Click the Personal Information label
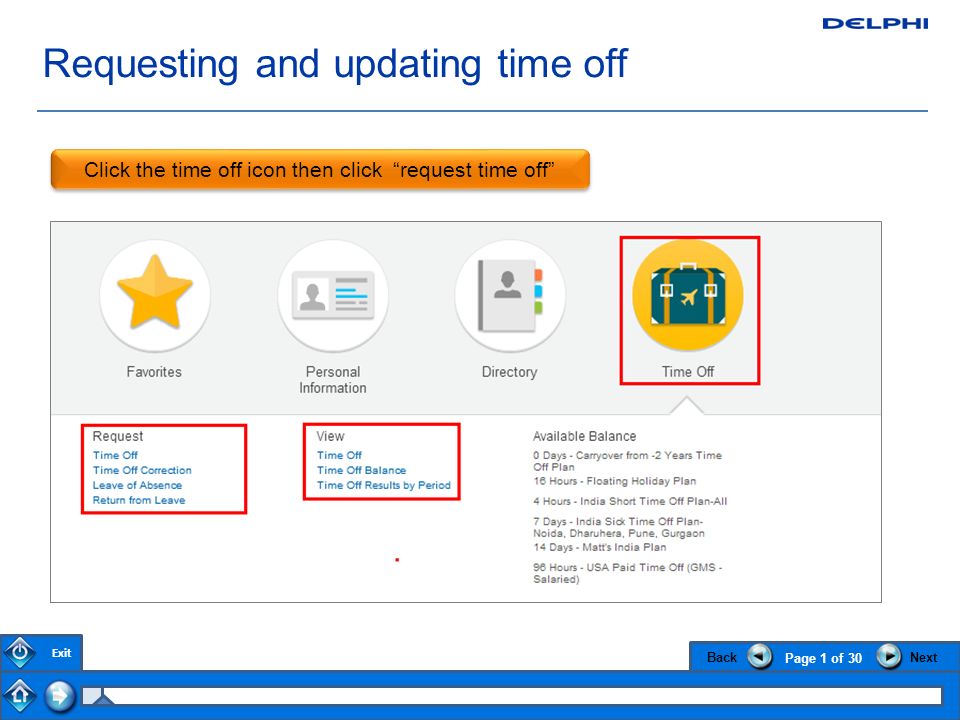960x720 pixels. (332, 380)
